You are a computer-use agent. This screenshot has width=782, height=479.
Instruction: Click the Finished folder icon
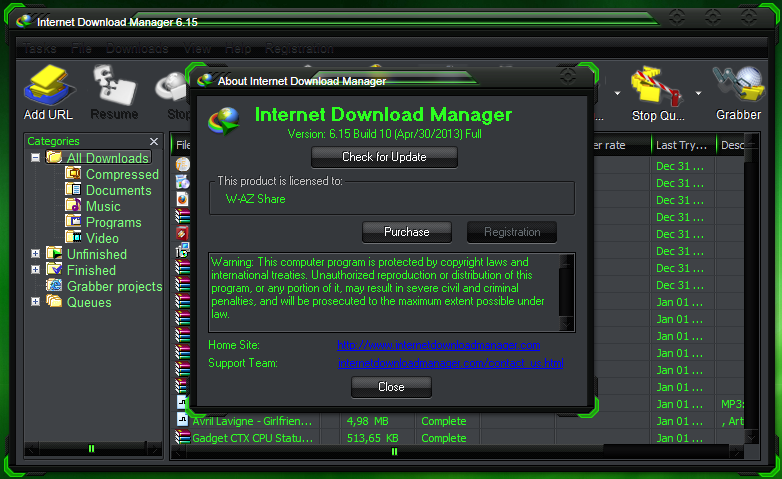pyautogui.click(x=54, y=269)
